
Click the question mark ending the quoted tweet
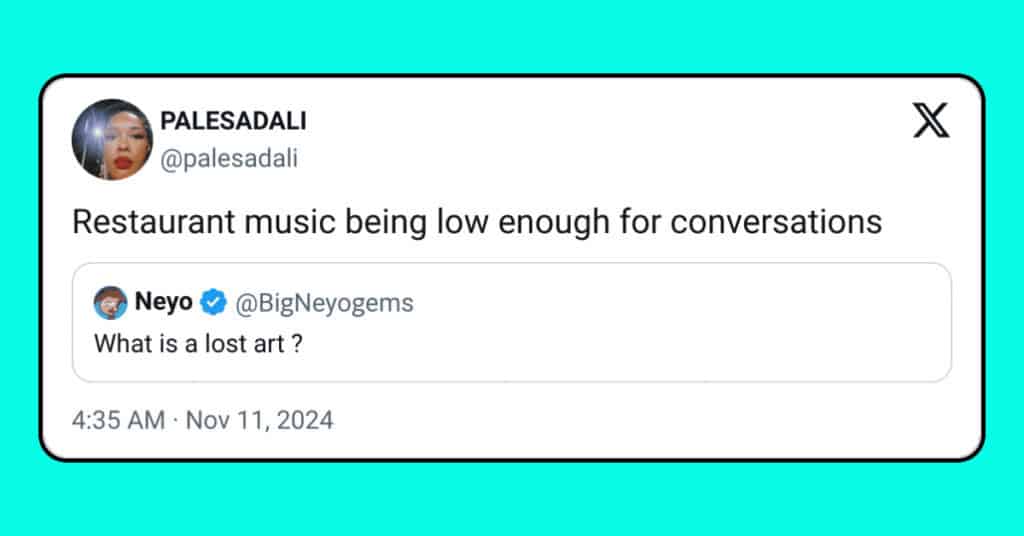(297, 343)
